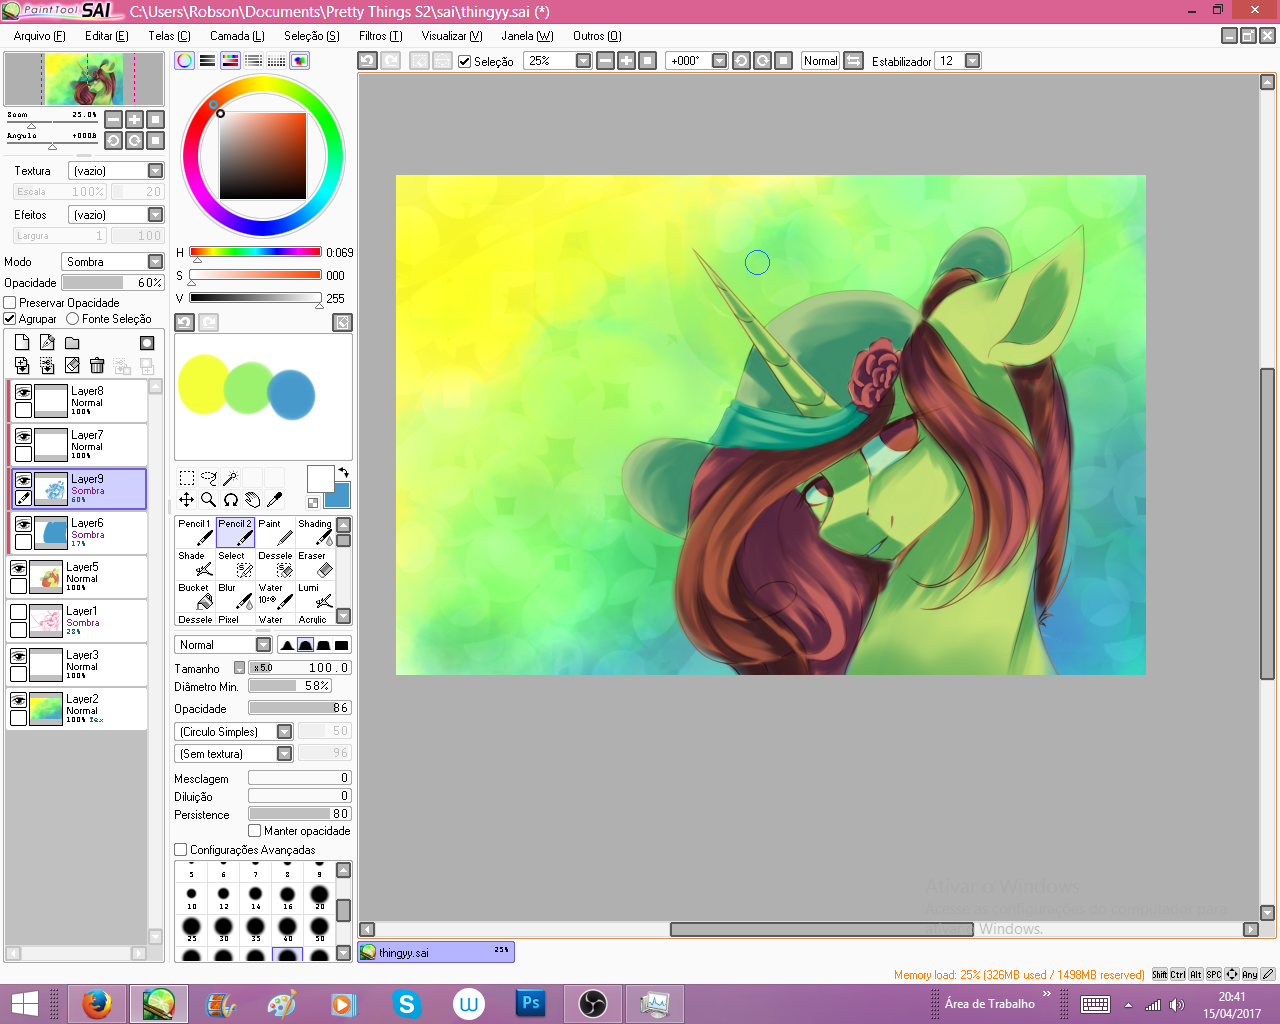Open the Camada menu
This screenshot has height=1024, width=1280.
pos(237,36)
